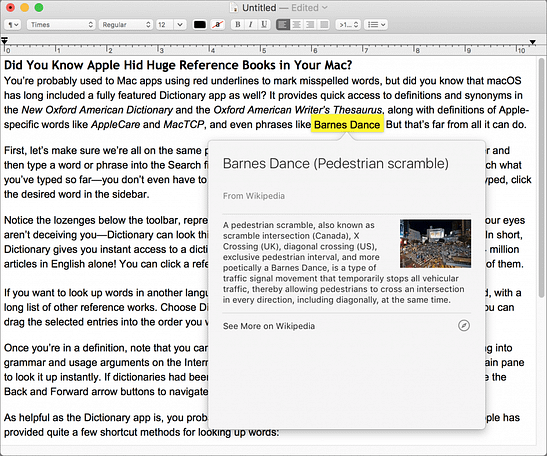Screen dimensions: 547x456
Task: Select center text alignment
Action: (x=296, y=24)
